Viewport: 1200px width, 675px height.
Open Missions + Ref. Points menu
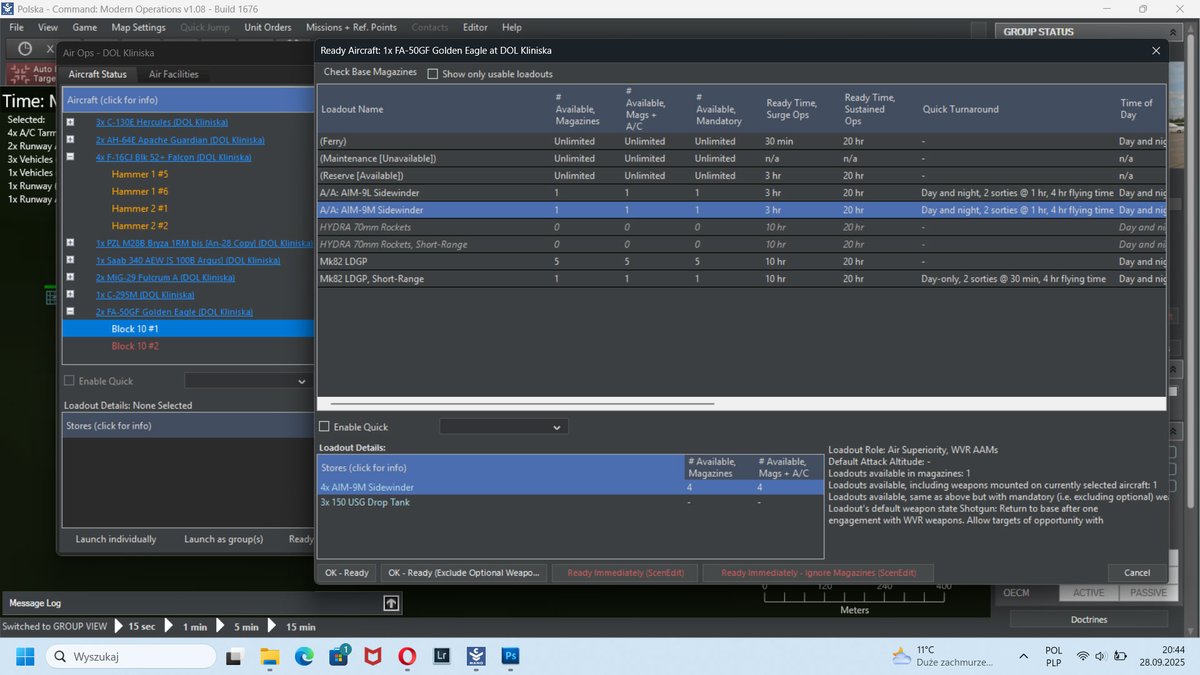tap(351, 27)
